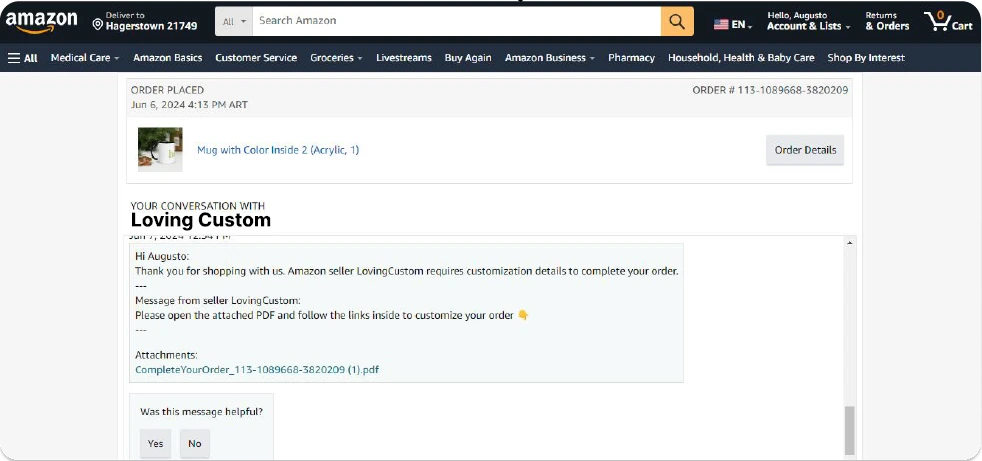
Task: Open Returns & Orders
Action: pyautogui.click(x=887, y=21)
